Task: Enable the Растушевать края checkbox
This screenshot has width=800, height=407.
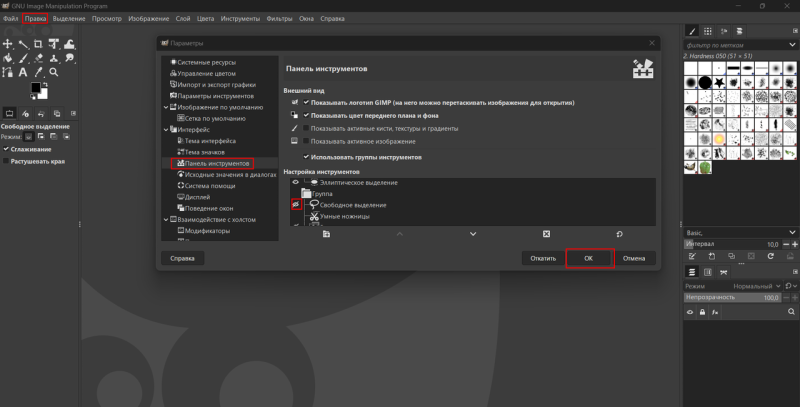Action: tap(6, 161)
